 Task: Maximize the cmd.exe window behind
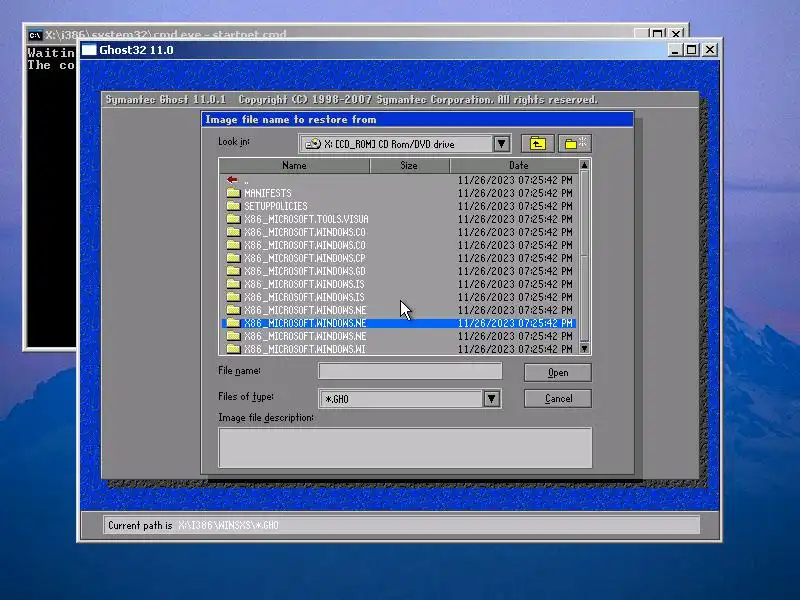[658, 34]
